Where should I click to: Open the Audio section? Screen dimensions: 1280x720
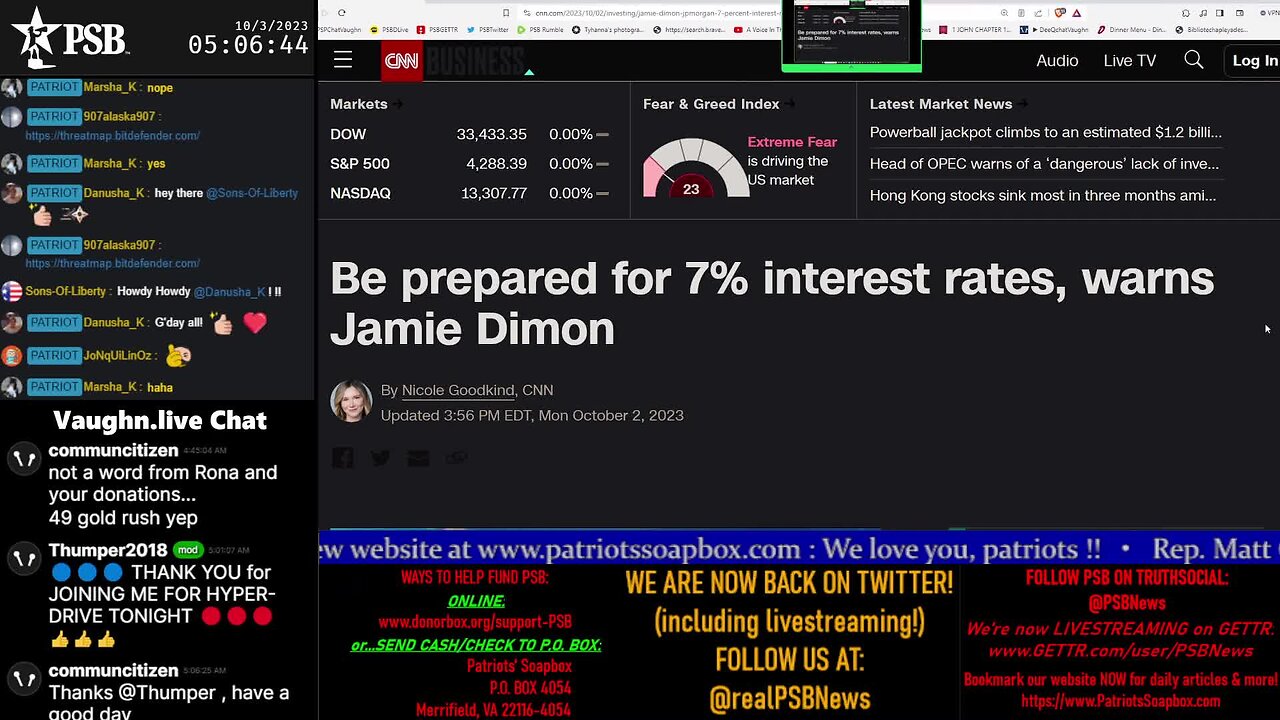tap(1057, 61)
